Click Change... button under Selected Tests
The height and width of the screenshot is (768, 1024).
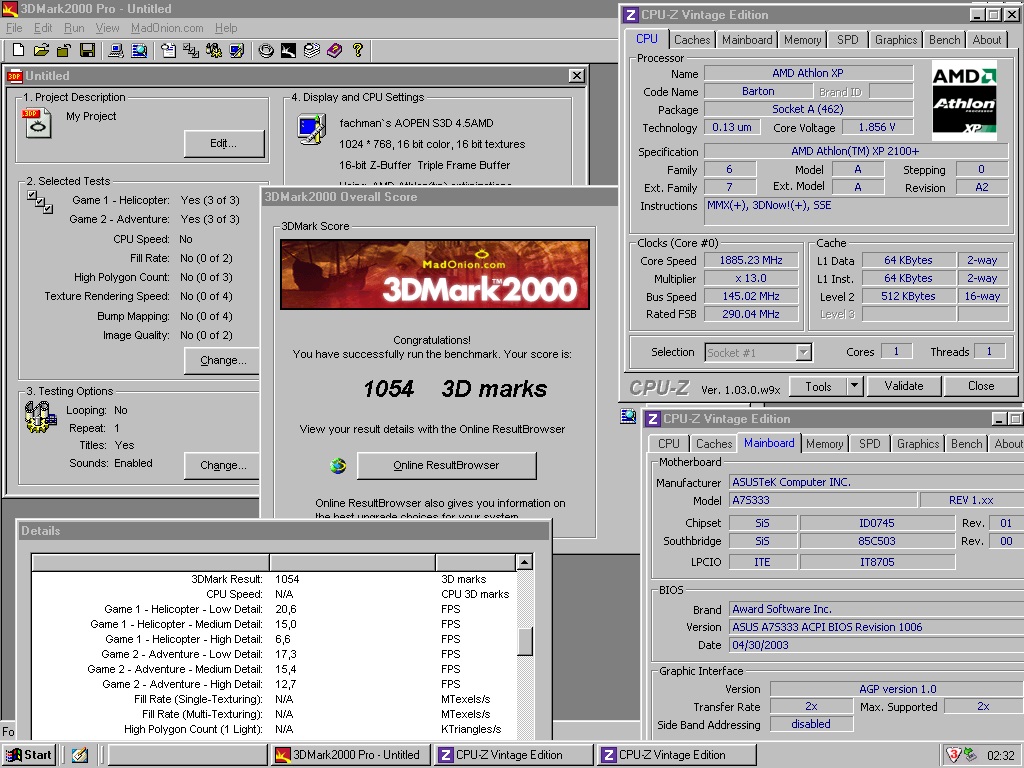pyautogui.click(x=223, y=360)
